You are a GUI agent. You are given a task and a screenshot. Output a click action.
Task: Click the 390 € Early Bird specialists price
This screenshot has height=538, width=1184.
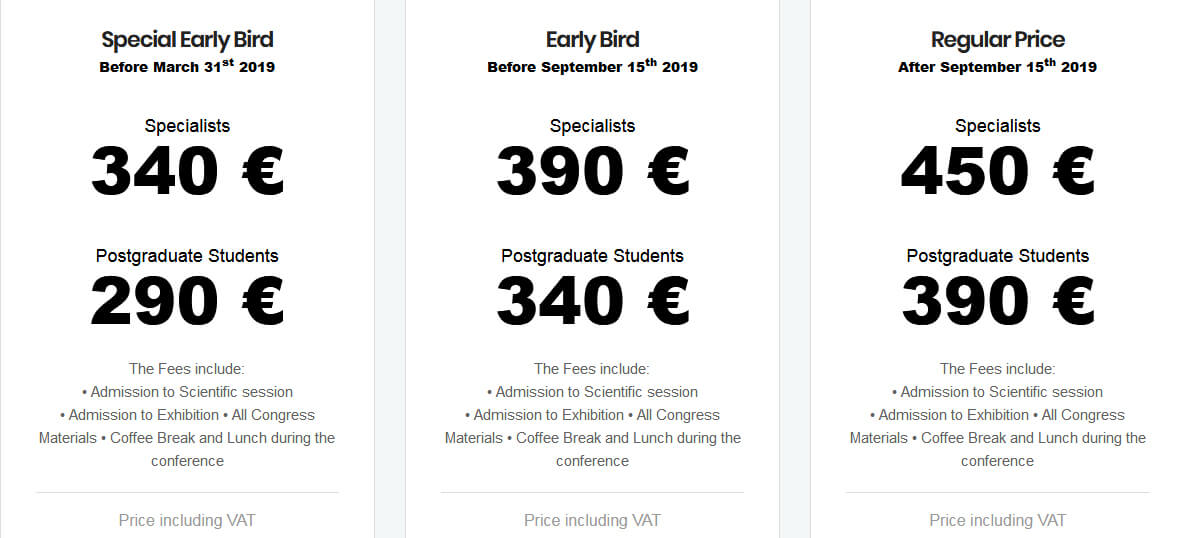click(592, 172)
